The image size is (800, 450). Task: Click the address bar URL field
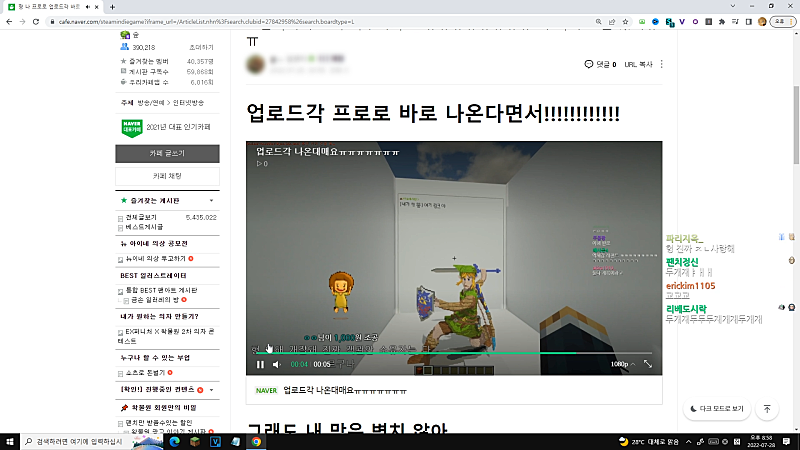(x=321, y=21)
